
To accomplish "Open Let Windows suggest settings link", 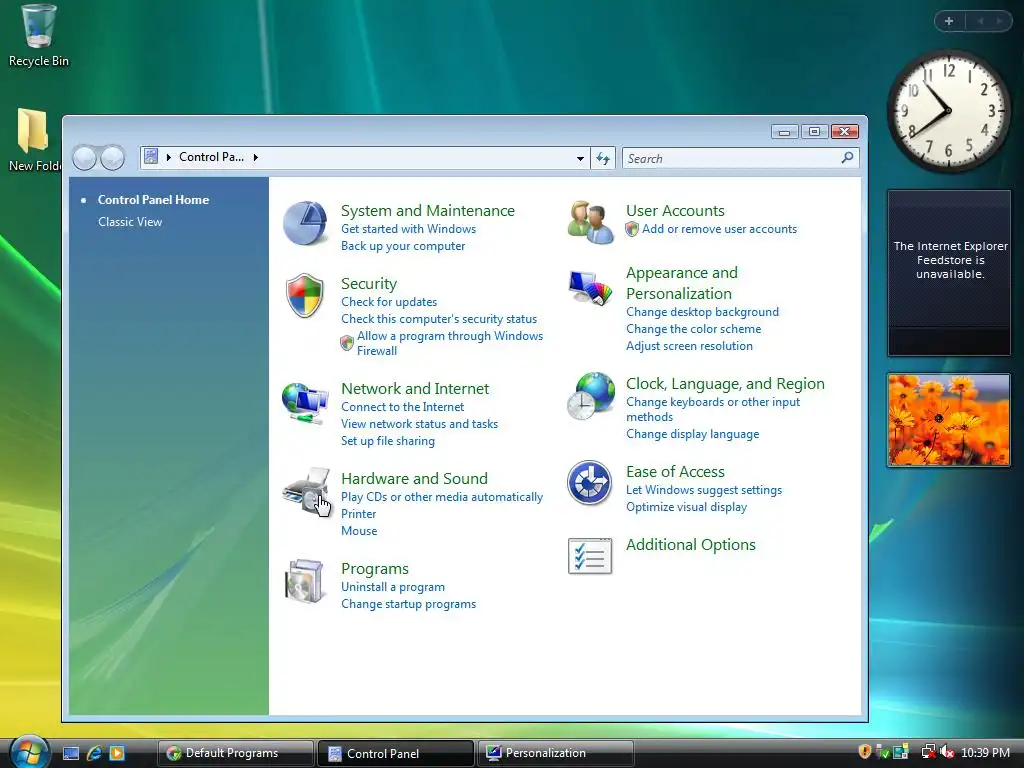I will pos(703,490).
